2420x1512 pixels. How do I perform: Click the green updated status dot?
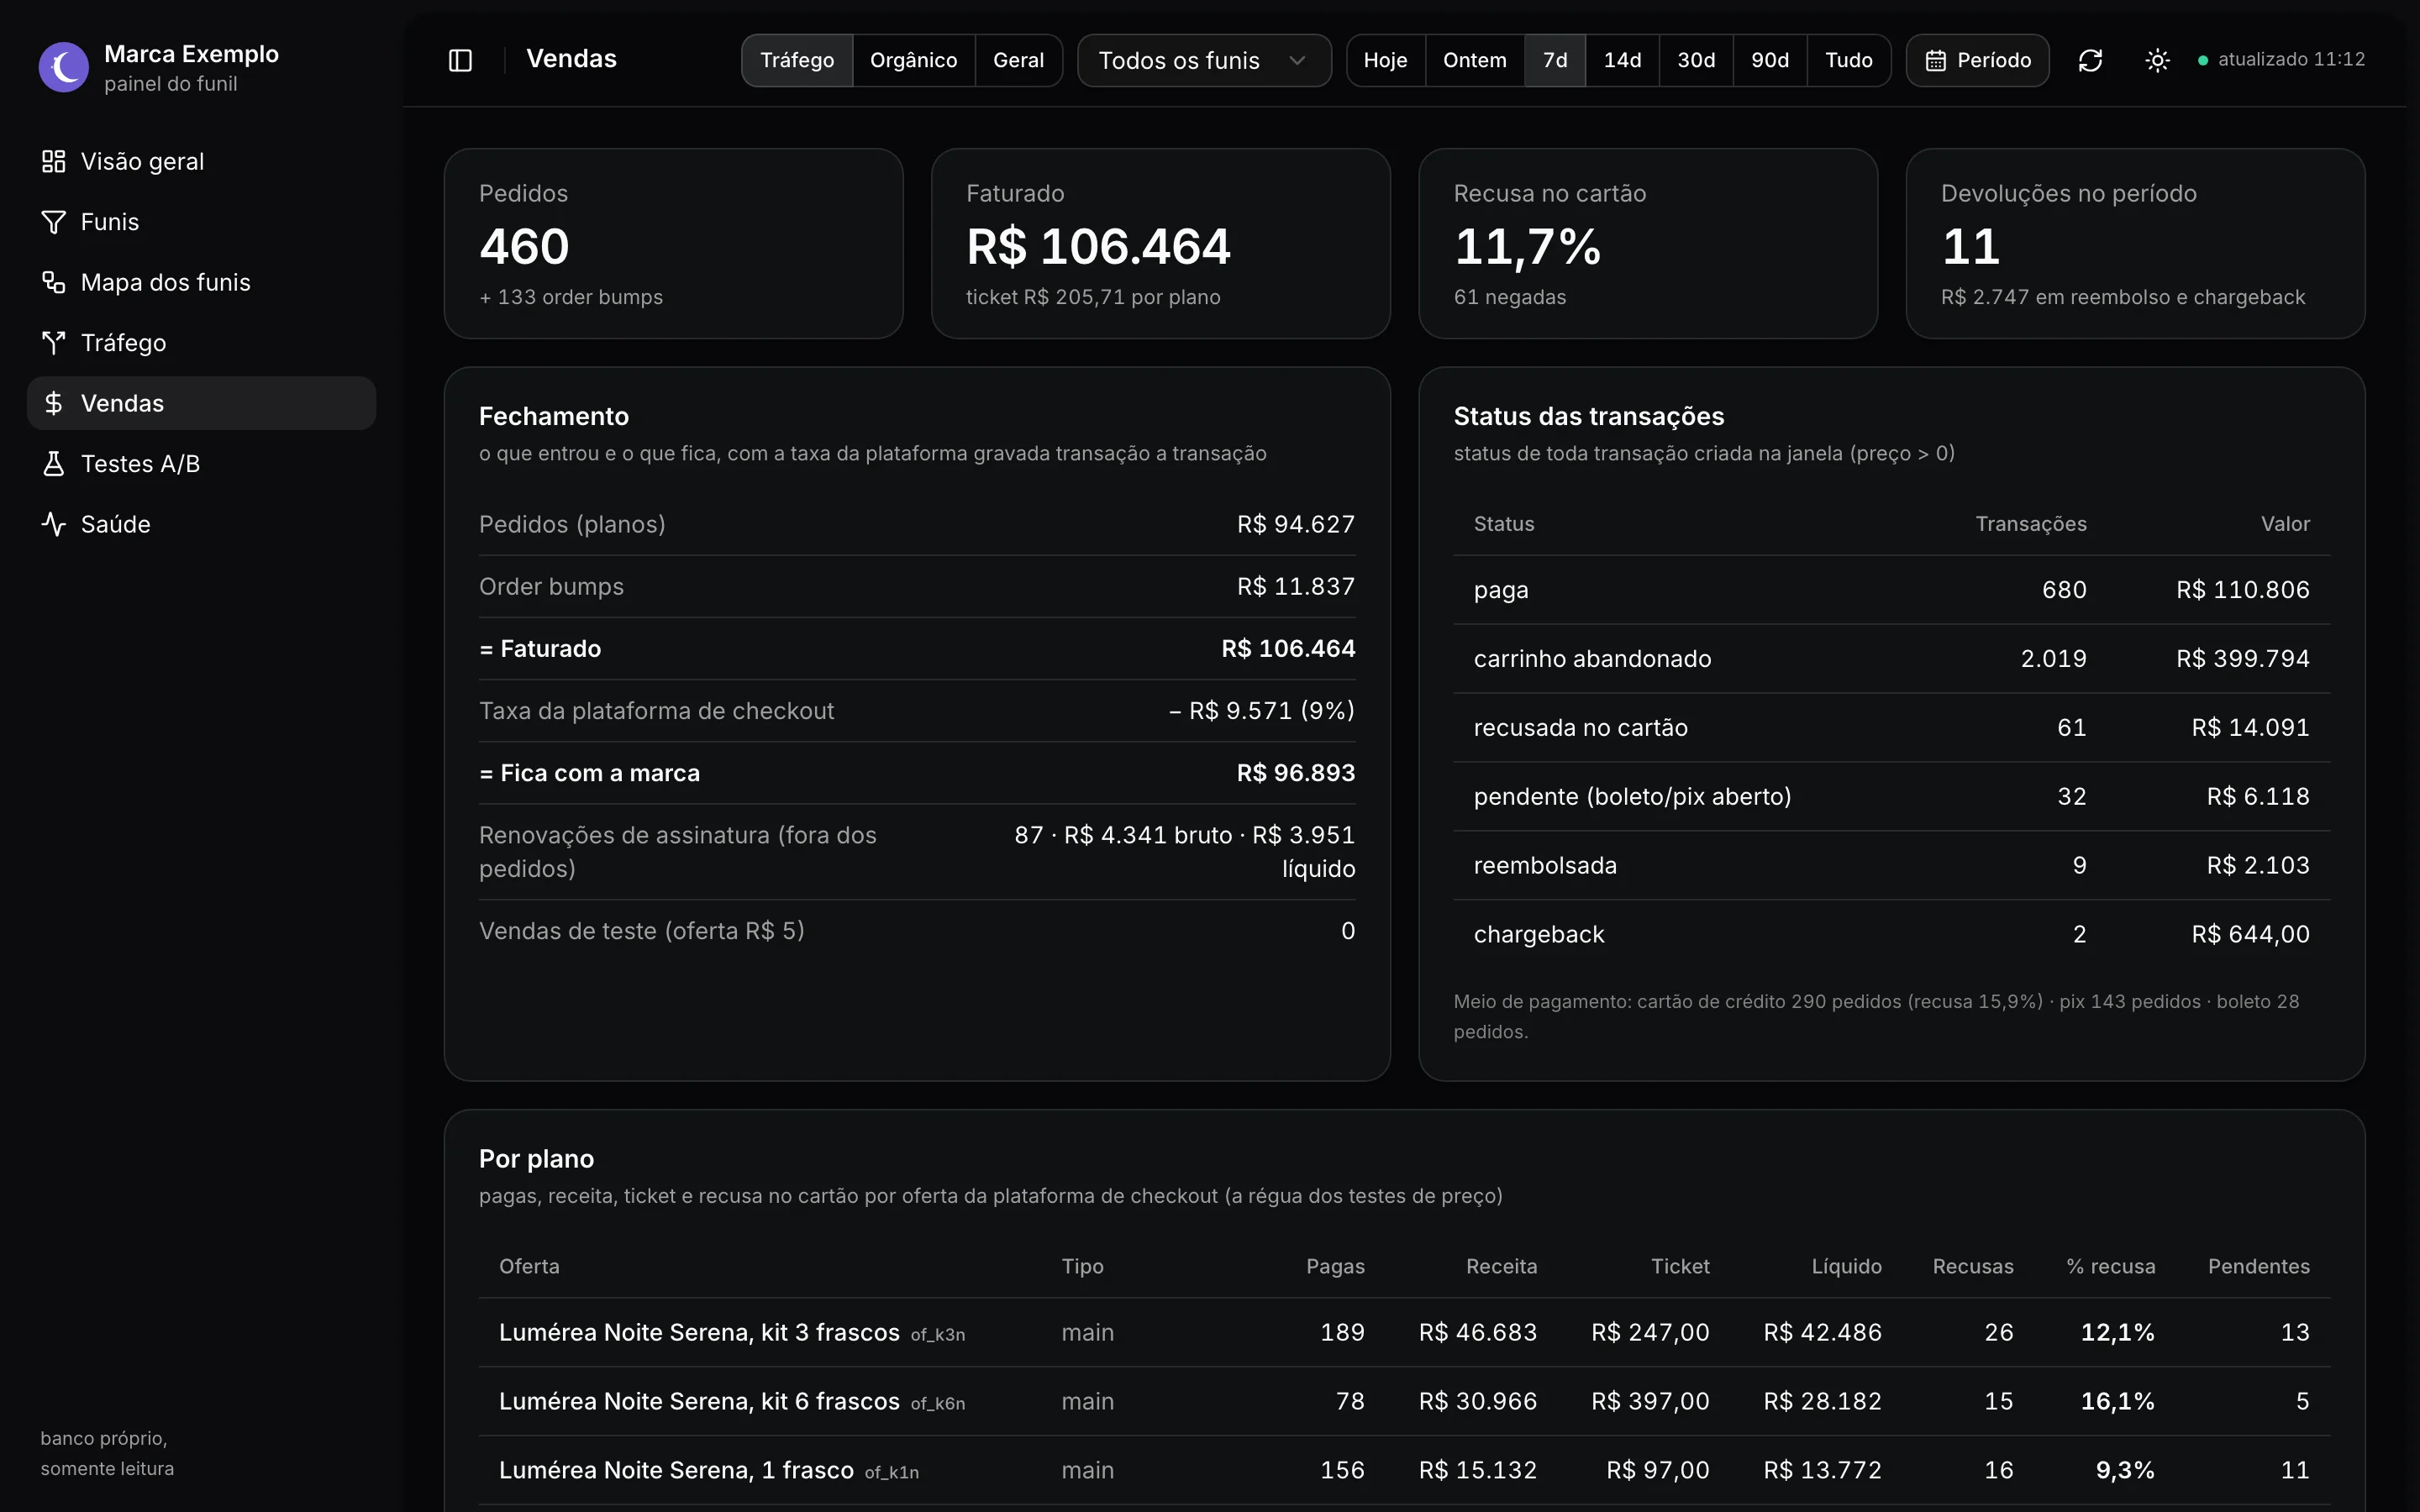coord(2203,60)
